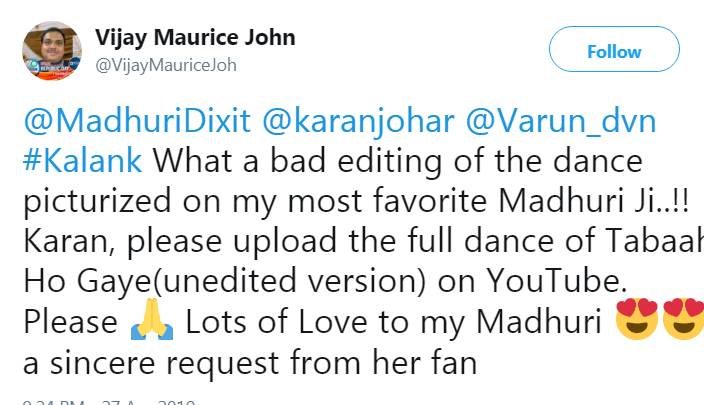Click the @VijayMauriceJoh handle

[165, 64]
